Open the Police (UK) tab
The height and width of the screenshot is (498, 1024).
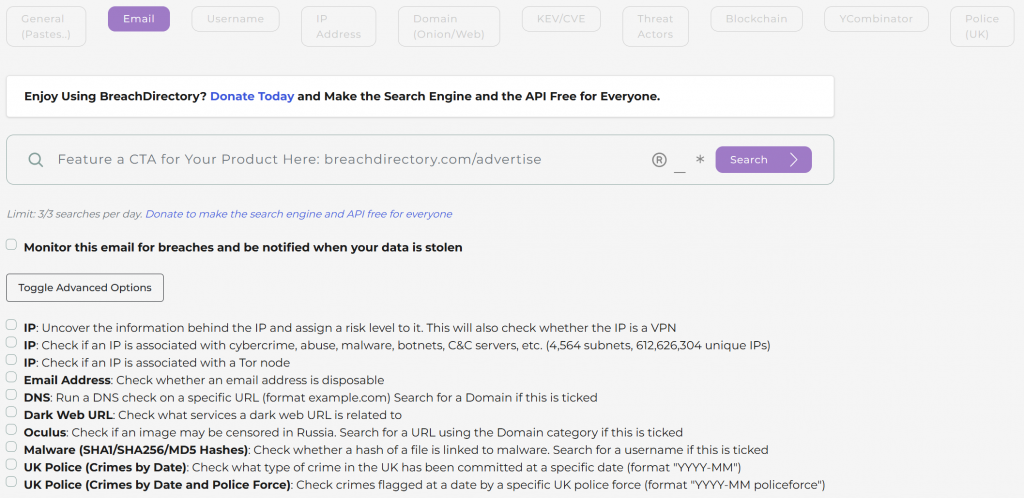pos(982,27)
